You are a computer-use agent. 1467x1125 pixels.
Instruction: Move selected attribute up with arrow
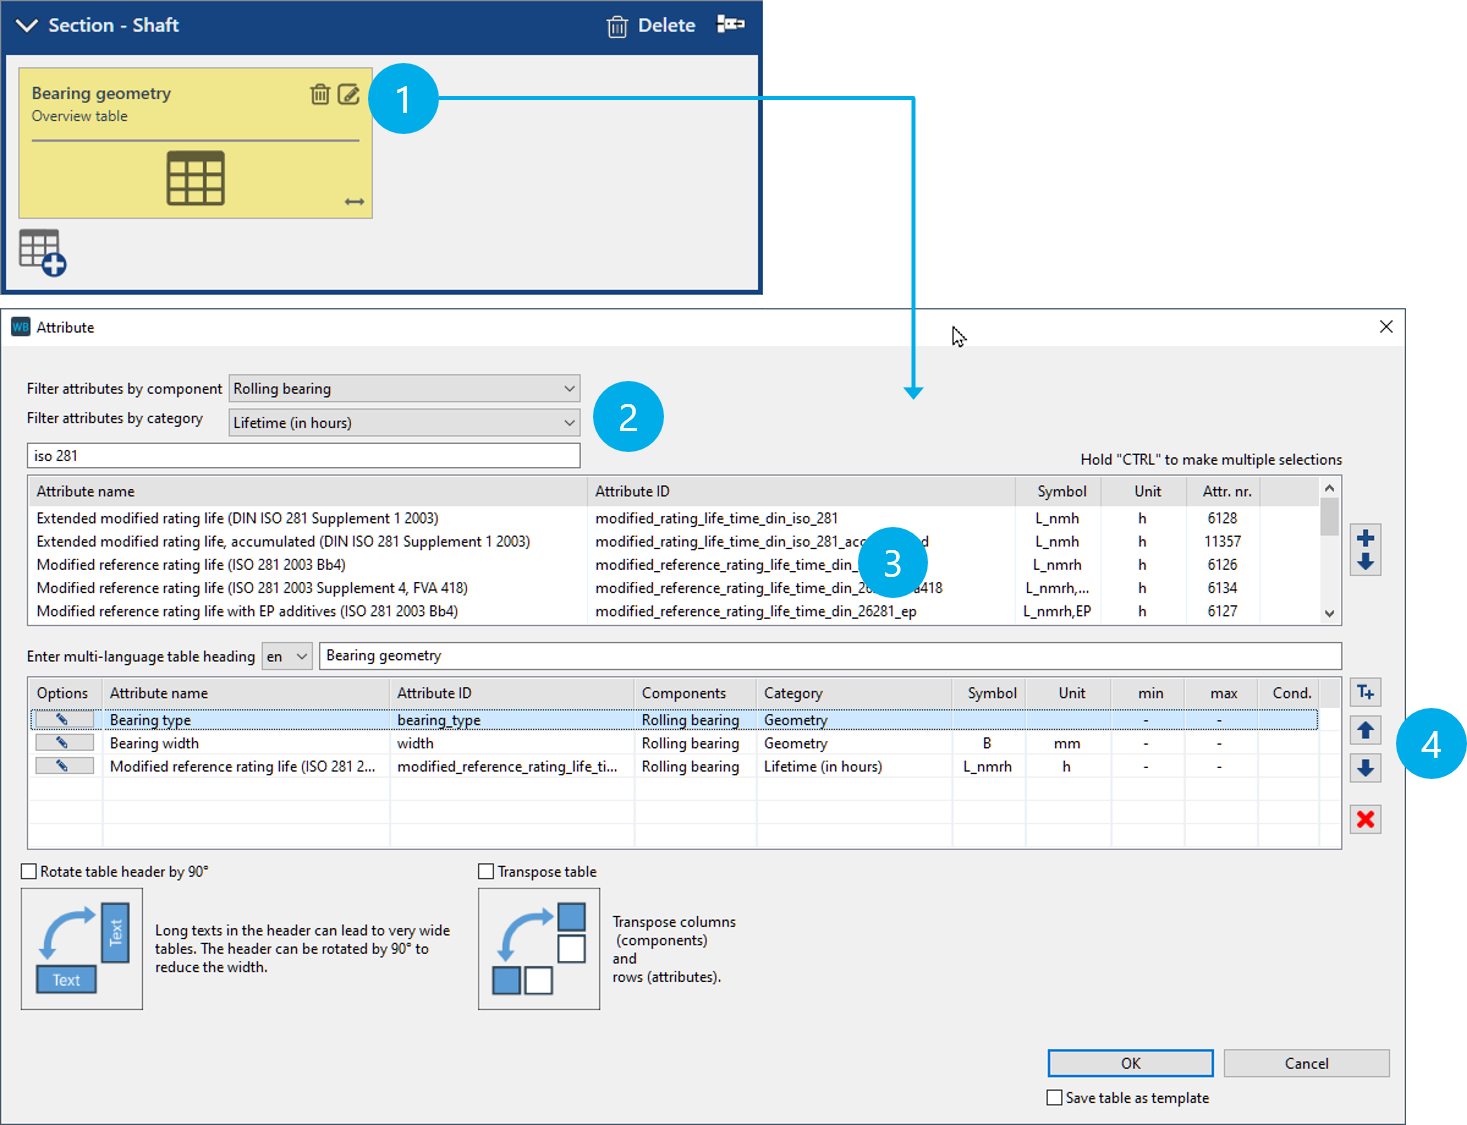coord(1365,731)
